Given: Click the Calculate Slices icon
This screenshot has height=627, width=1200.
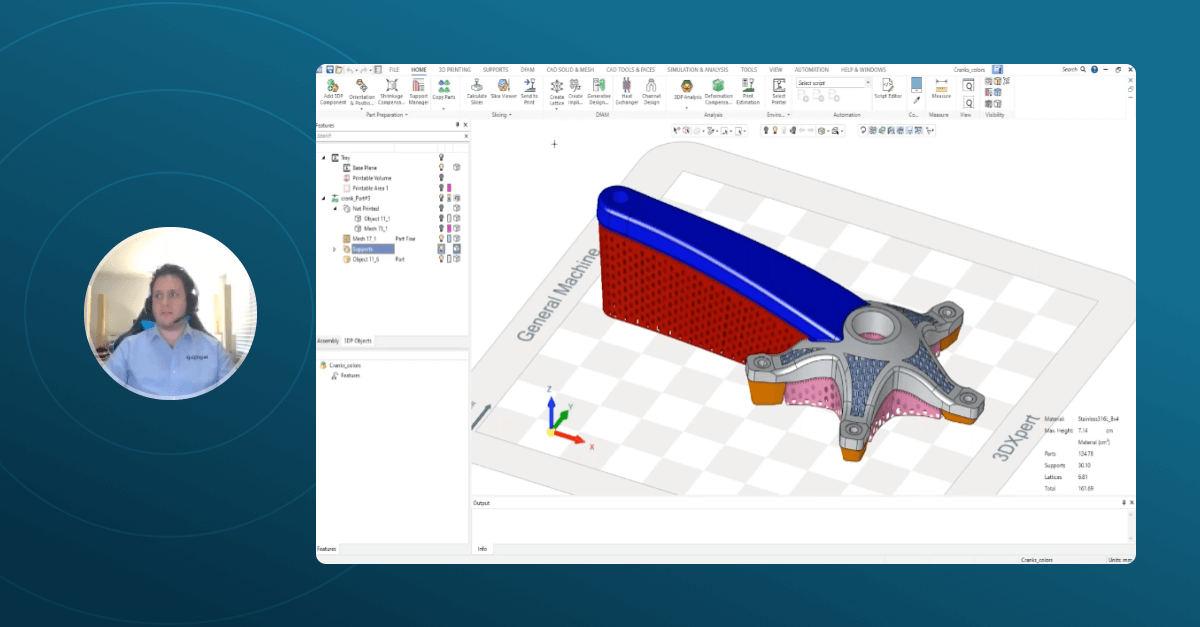Looking at the screenshot, I should point(477,89).
